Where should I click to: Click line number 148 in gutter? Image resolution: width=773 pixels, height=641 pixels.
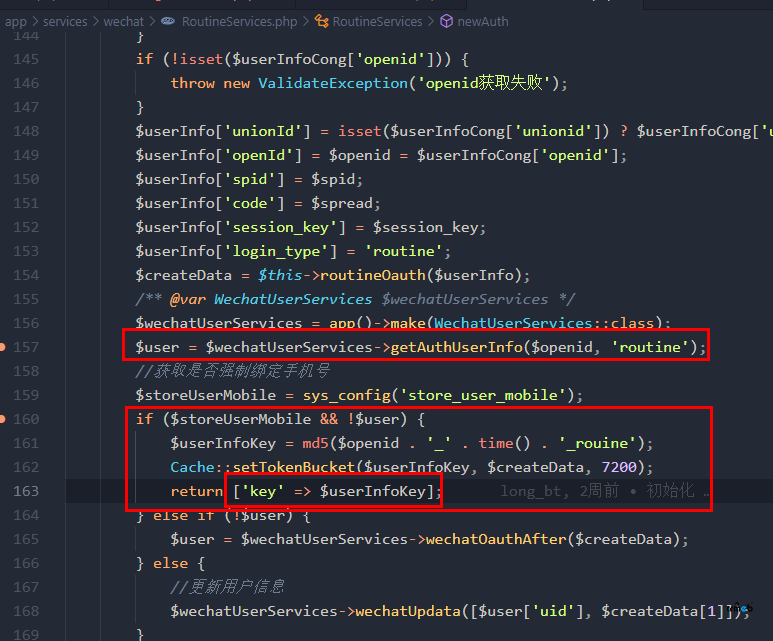tap(26, 131)
